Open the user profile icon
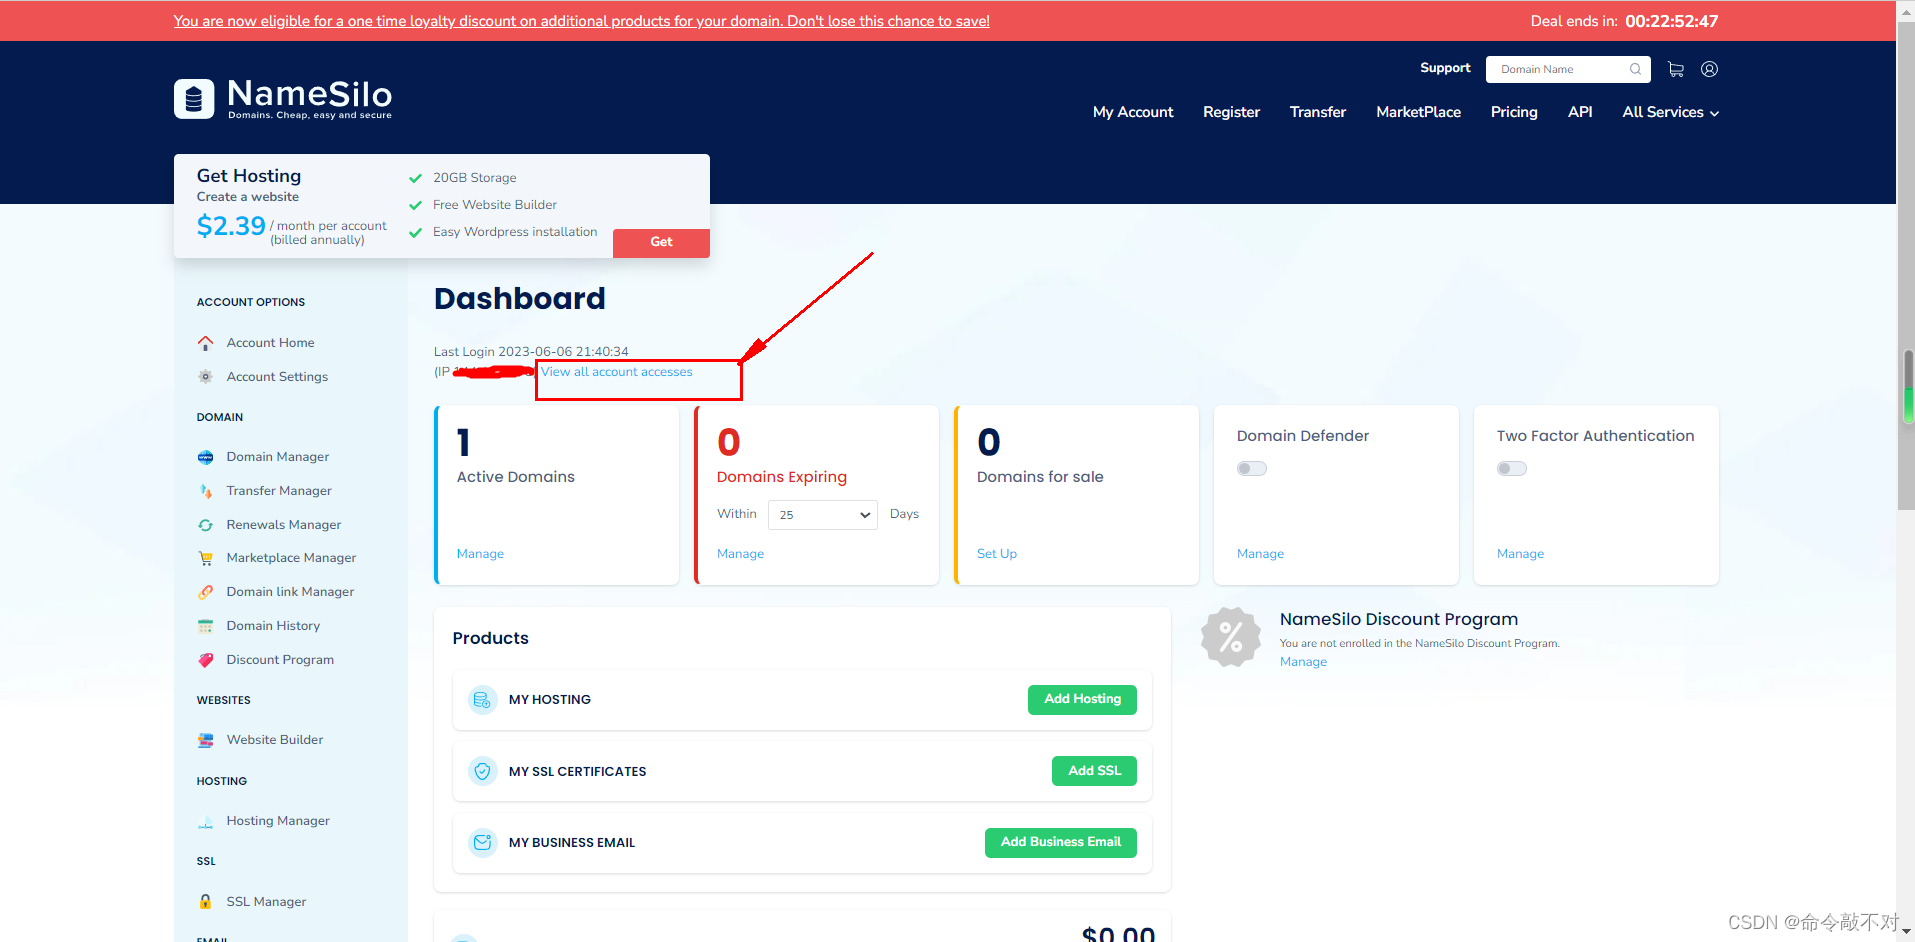 tap(1710, 69)
